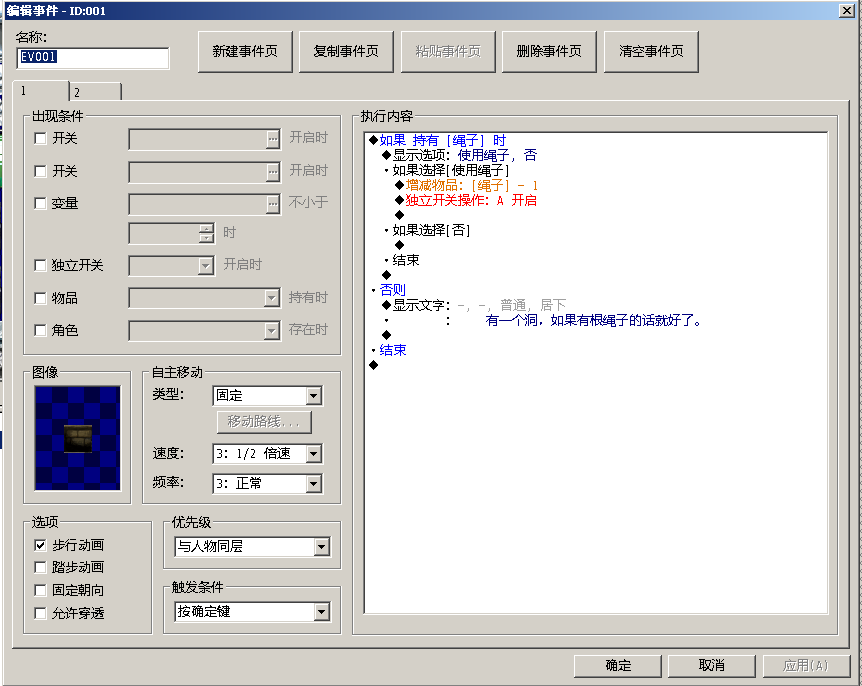
Task: Click the ellipsis button of 变量 field
Action: [273, 204]
